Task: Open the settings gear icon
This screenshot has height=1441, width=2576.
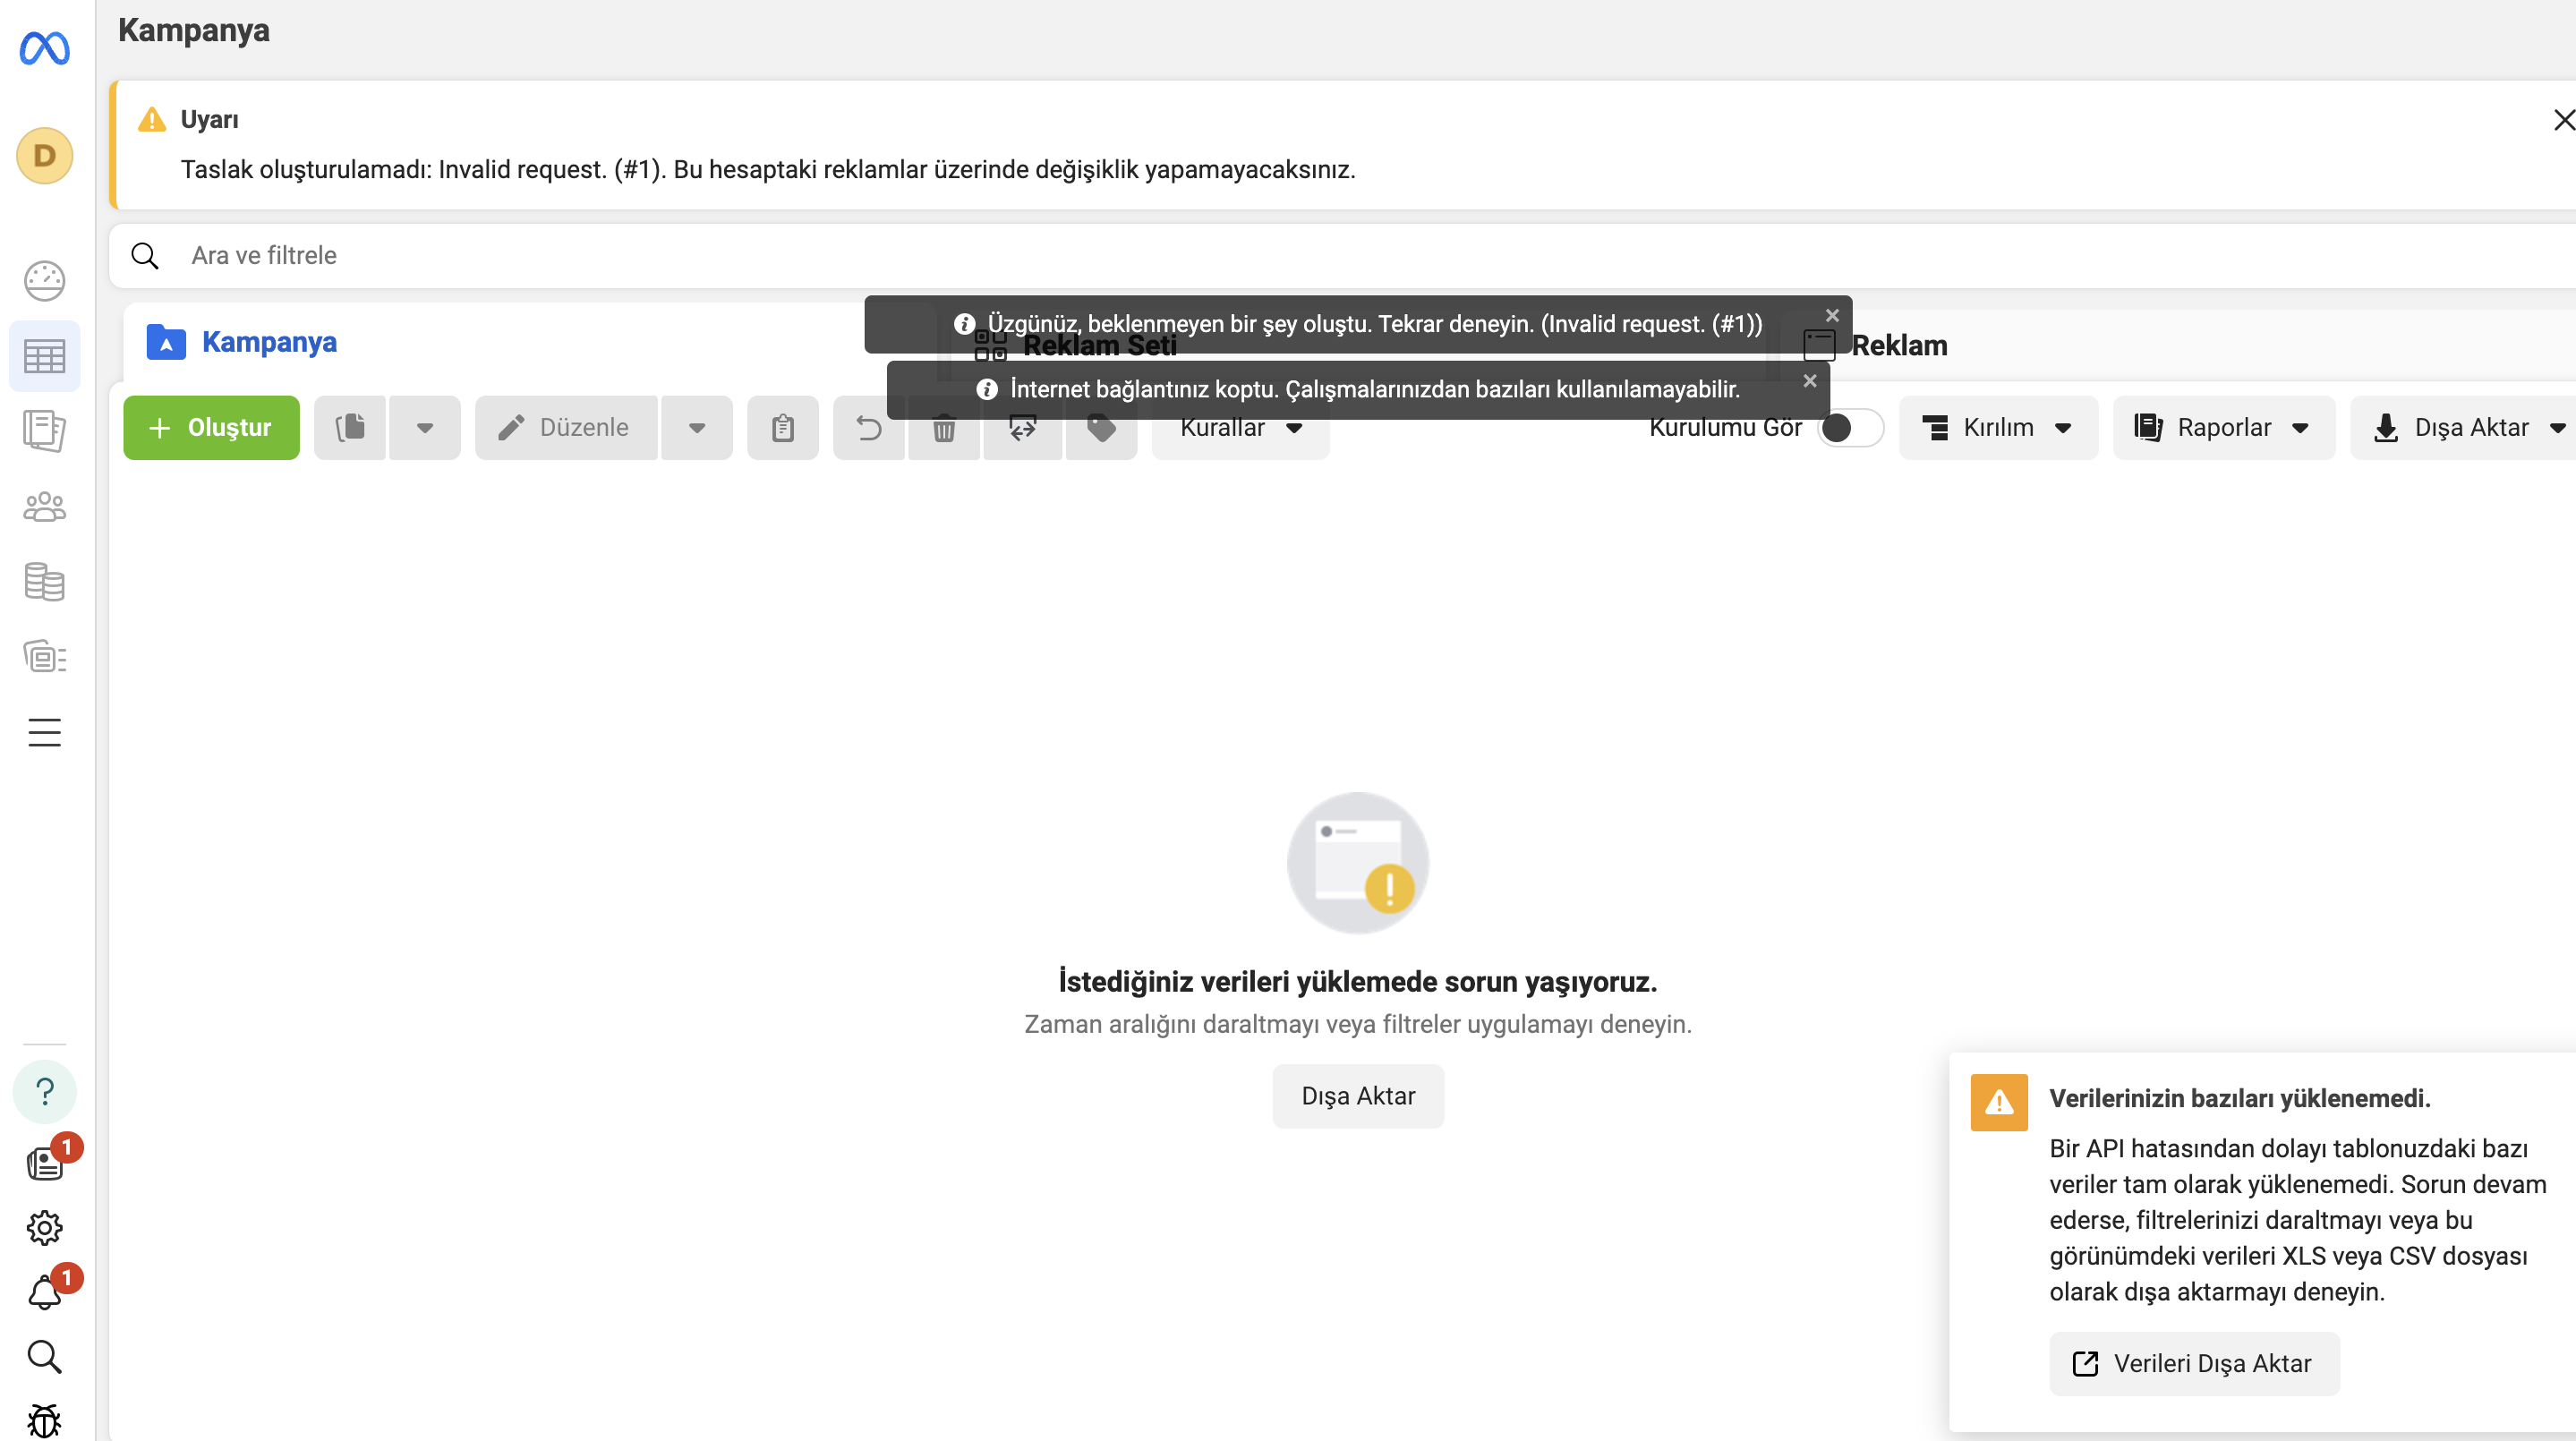Action: [x=45, y=1227]
